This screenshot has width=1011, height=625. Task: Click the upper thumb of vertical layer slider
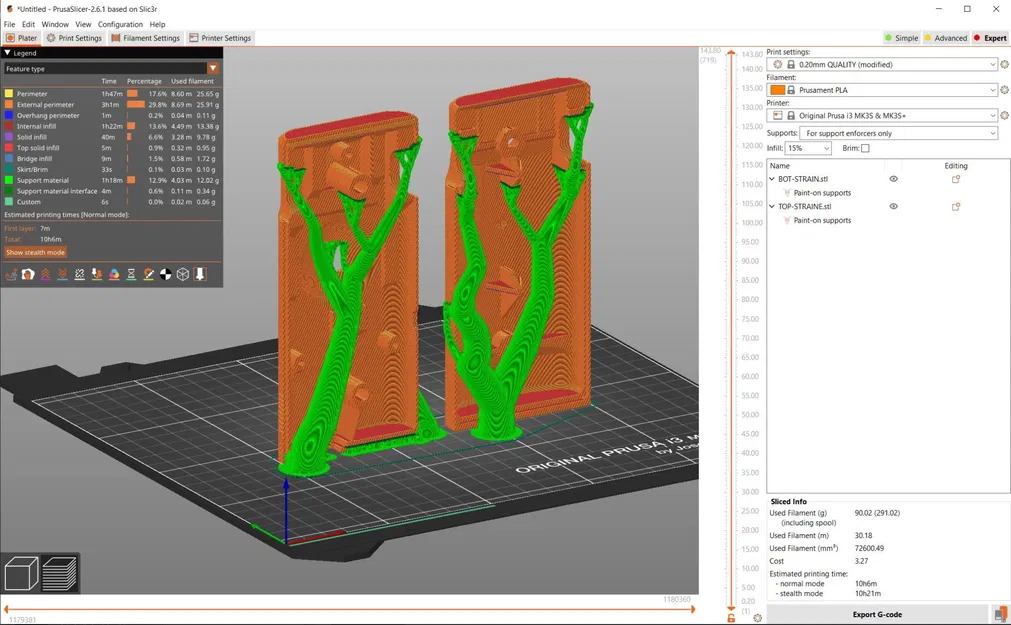click(x=731, y=53)
